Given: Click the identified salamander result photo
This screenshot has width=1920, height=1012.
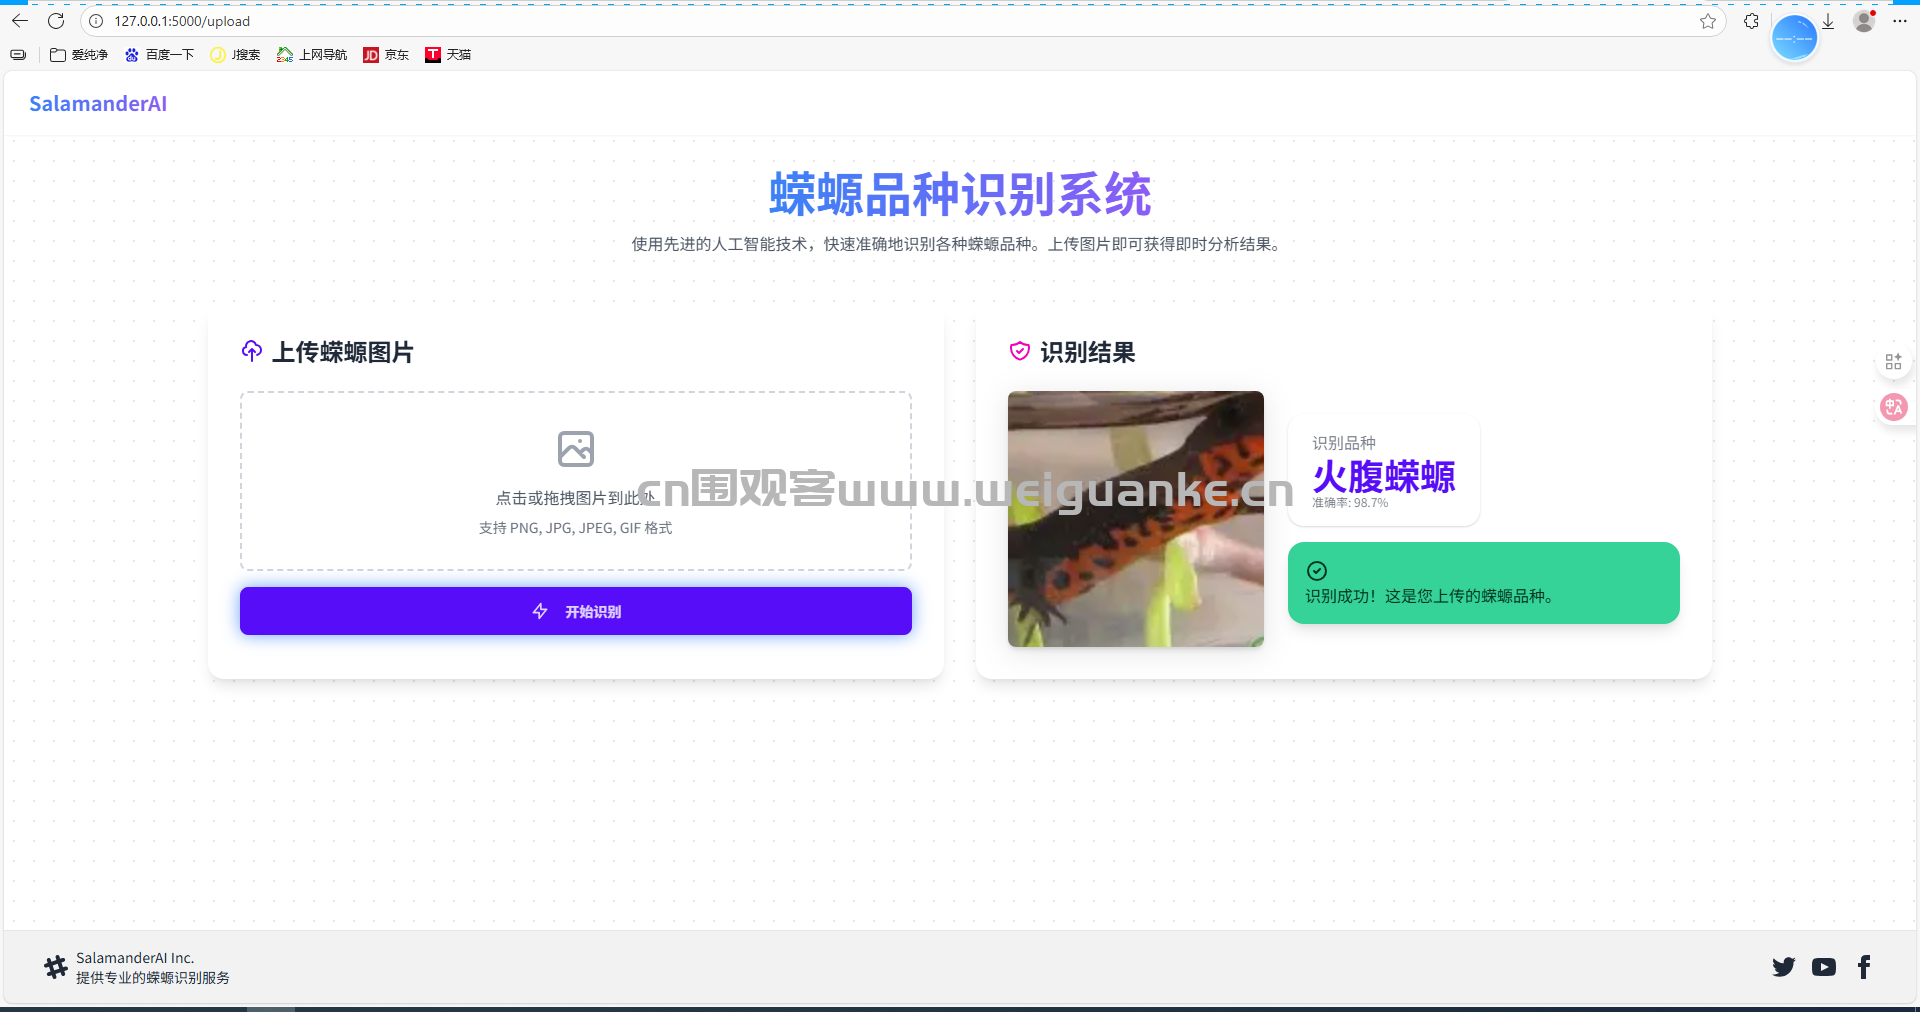Looking at the screenshot, I should pyautogui.click(x=1135, y=519).
